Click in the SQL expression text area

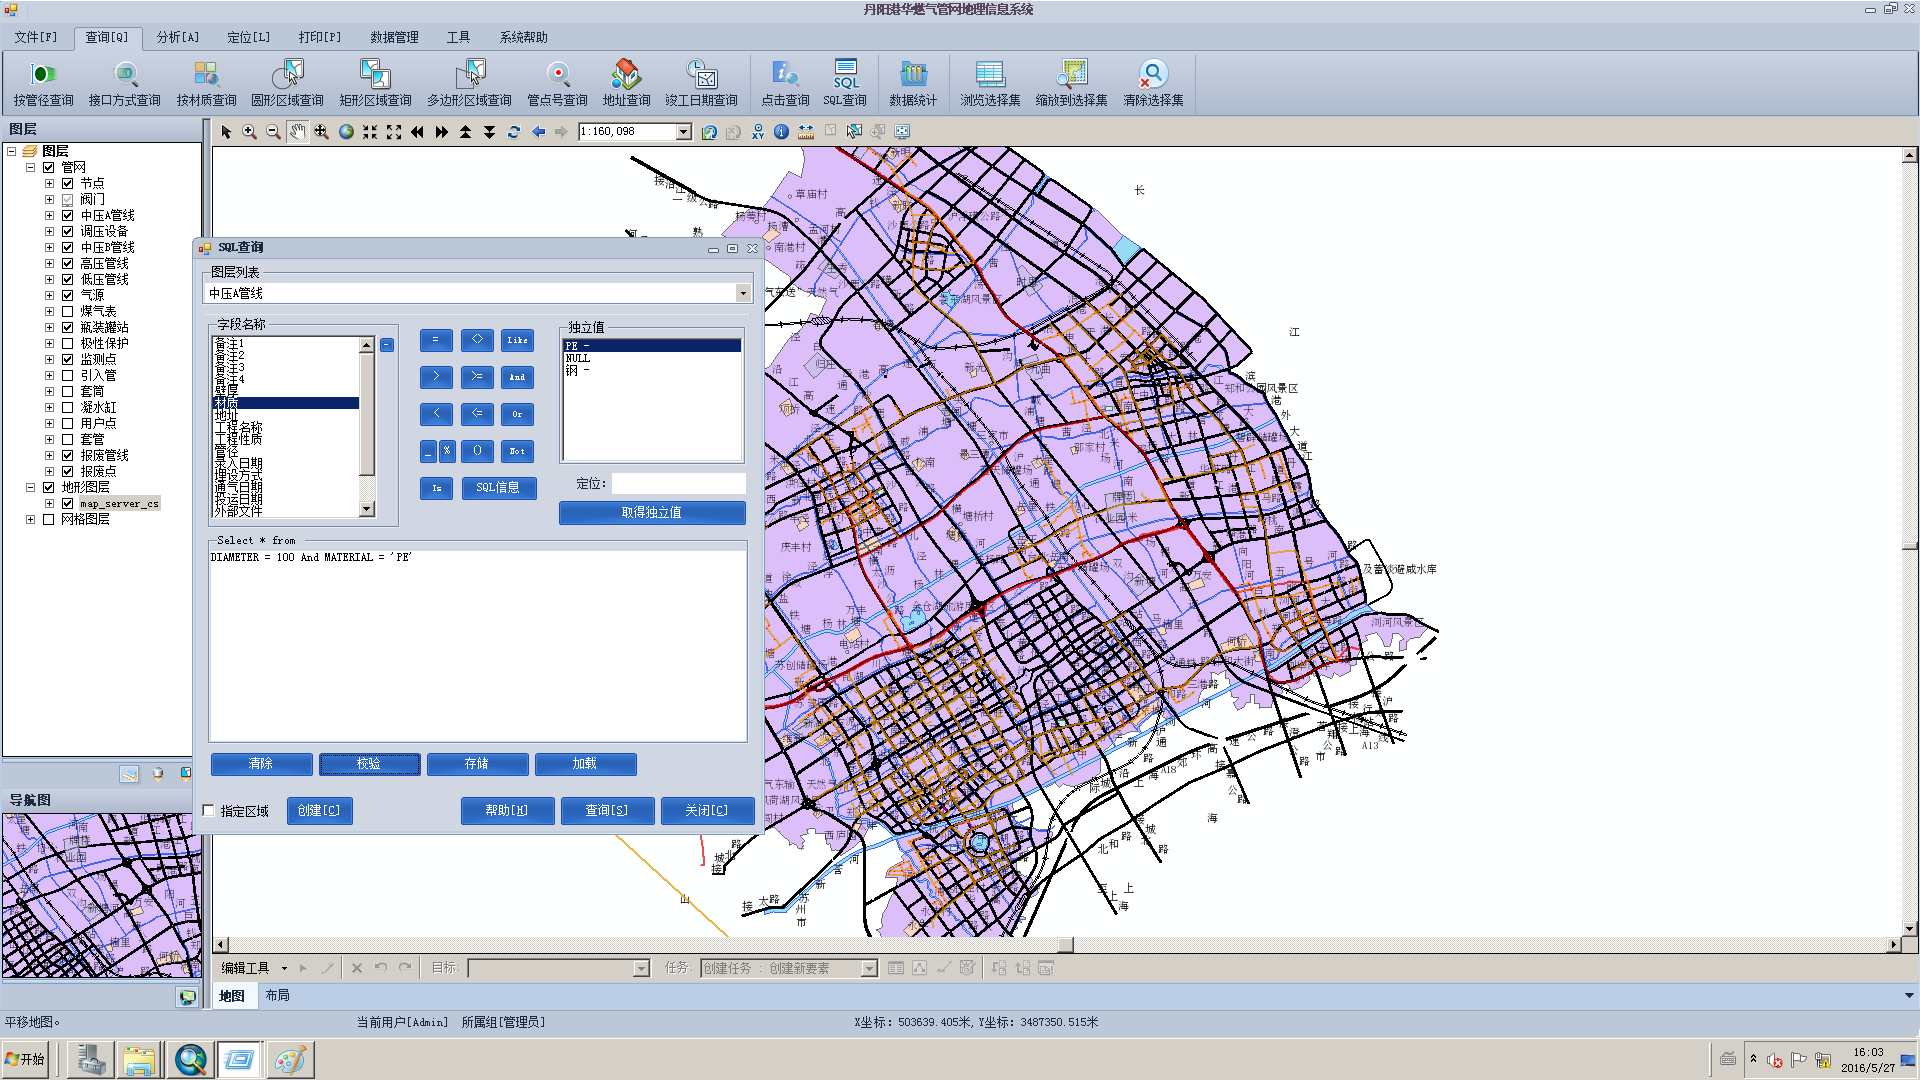pyautogui.click(x=478, y=645)
